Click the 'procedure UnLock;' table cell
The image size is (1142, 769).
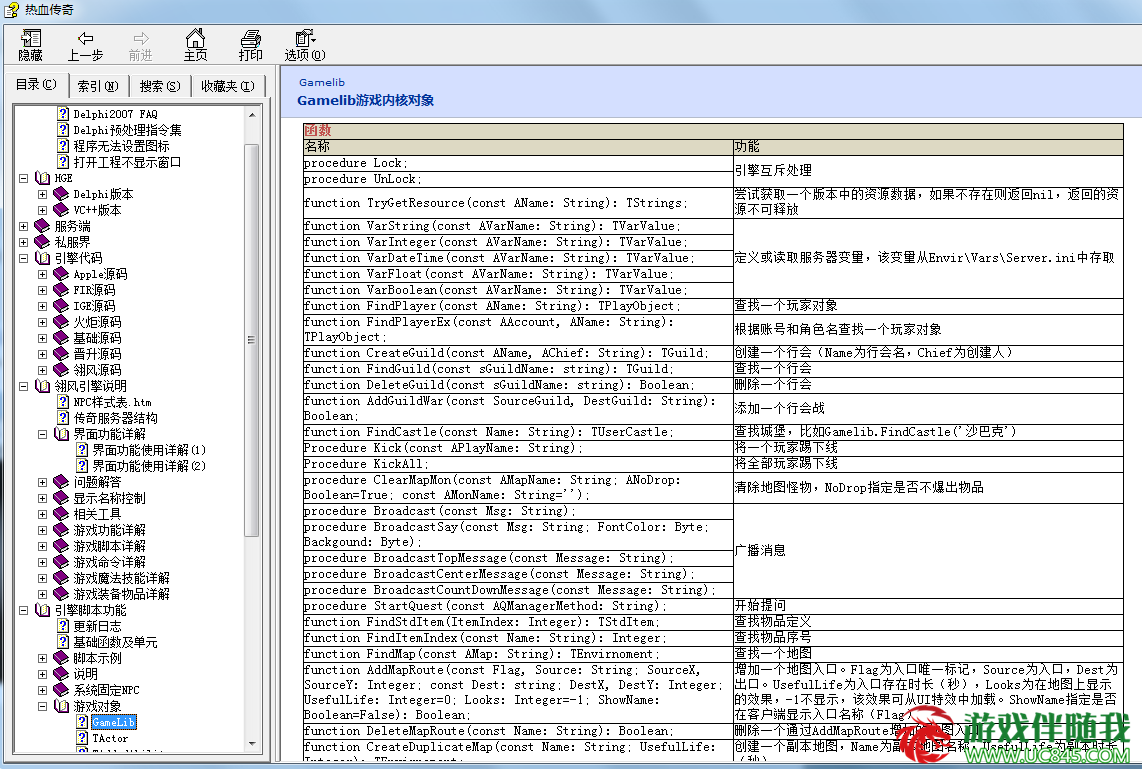[518, 179]
